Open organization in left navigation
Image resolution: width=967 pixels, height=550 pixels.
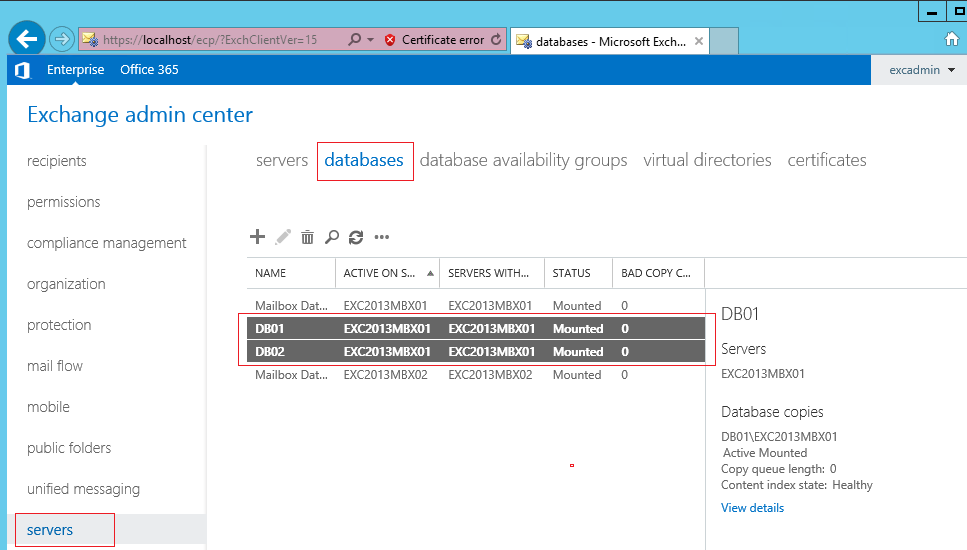tap(66, 284)
